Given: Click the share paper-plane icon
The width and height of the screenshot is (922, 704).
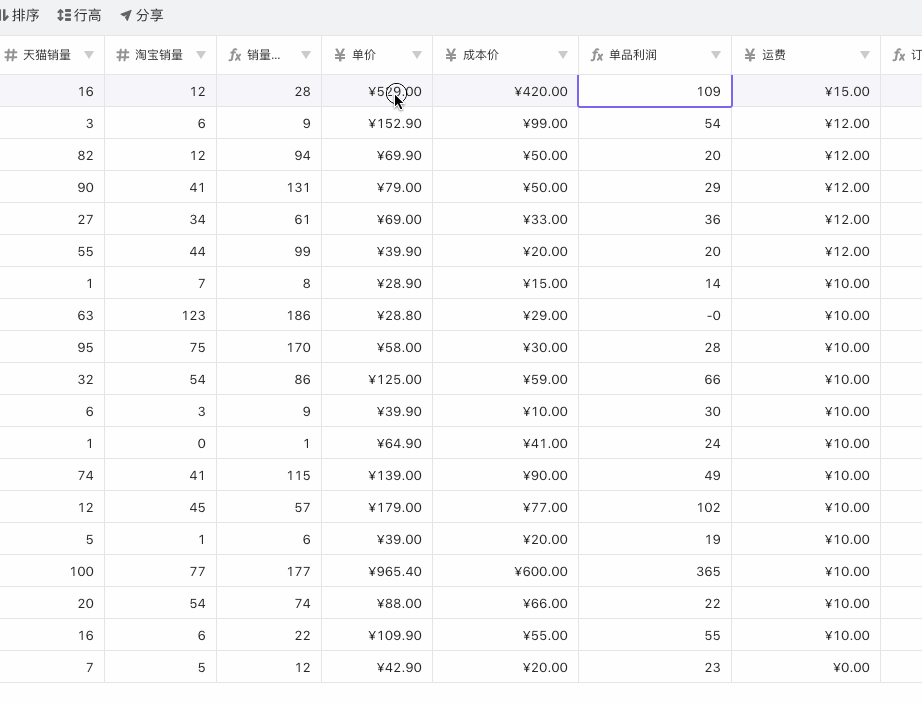Looking at the screenshot, I should 126,16.
